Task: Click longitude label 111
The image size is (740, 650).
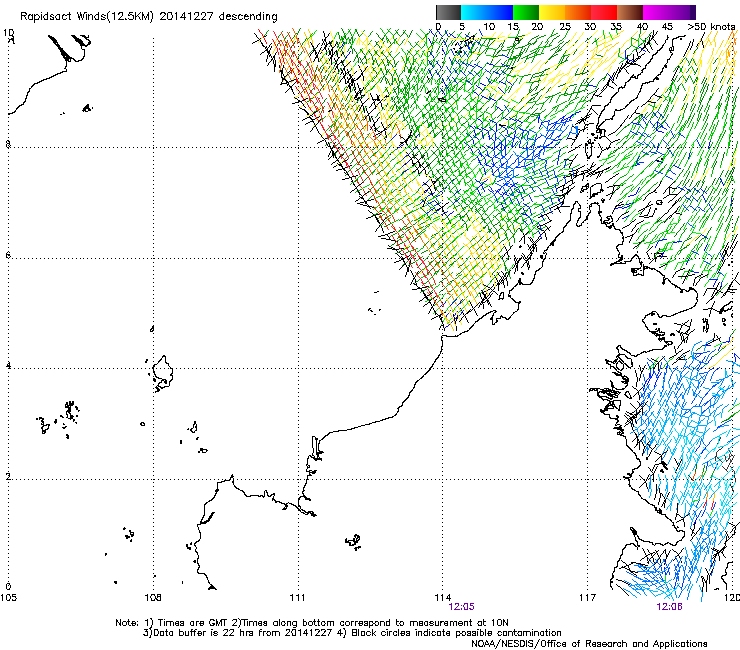Action: click(297, 598)
